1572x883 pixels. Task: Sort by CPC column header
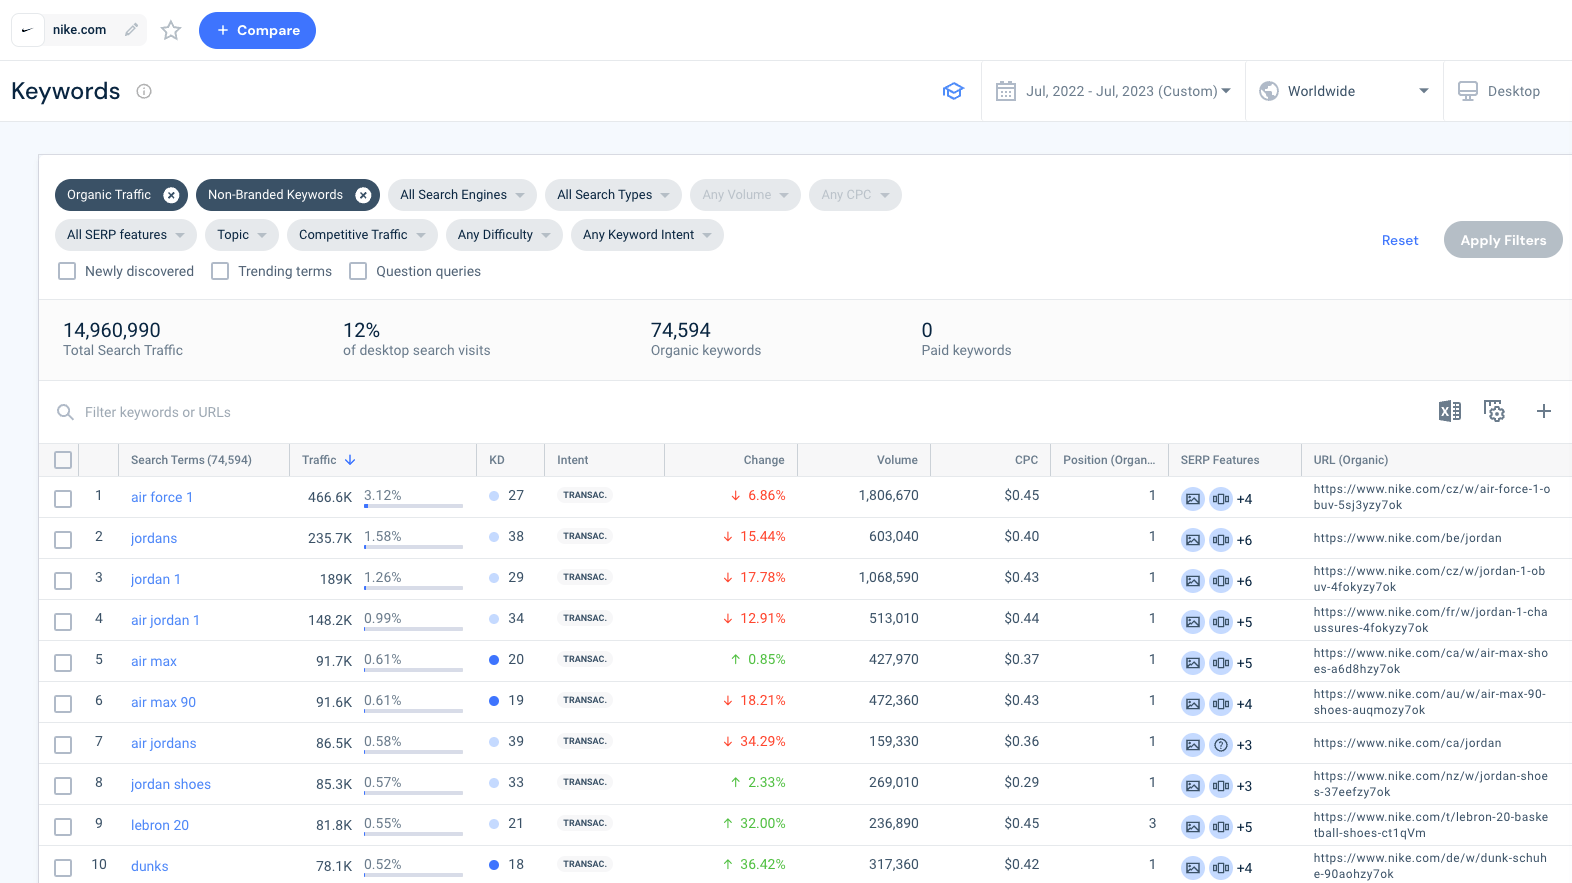pyautogui.click(x=1026, y=460)
